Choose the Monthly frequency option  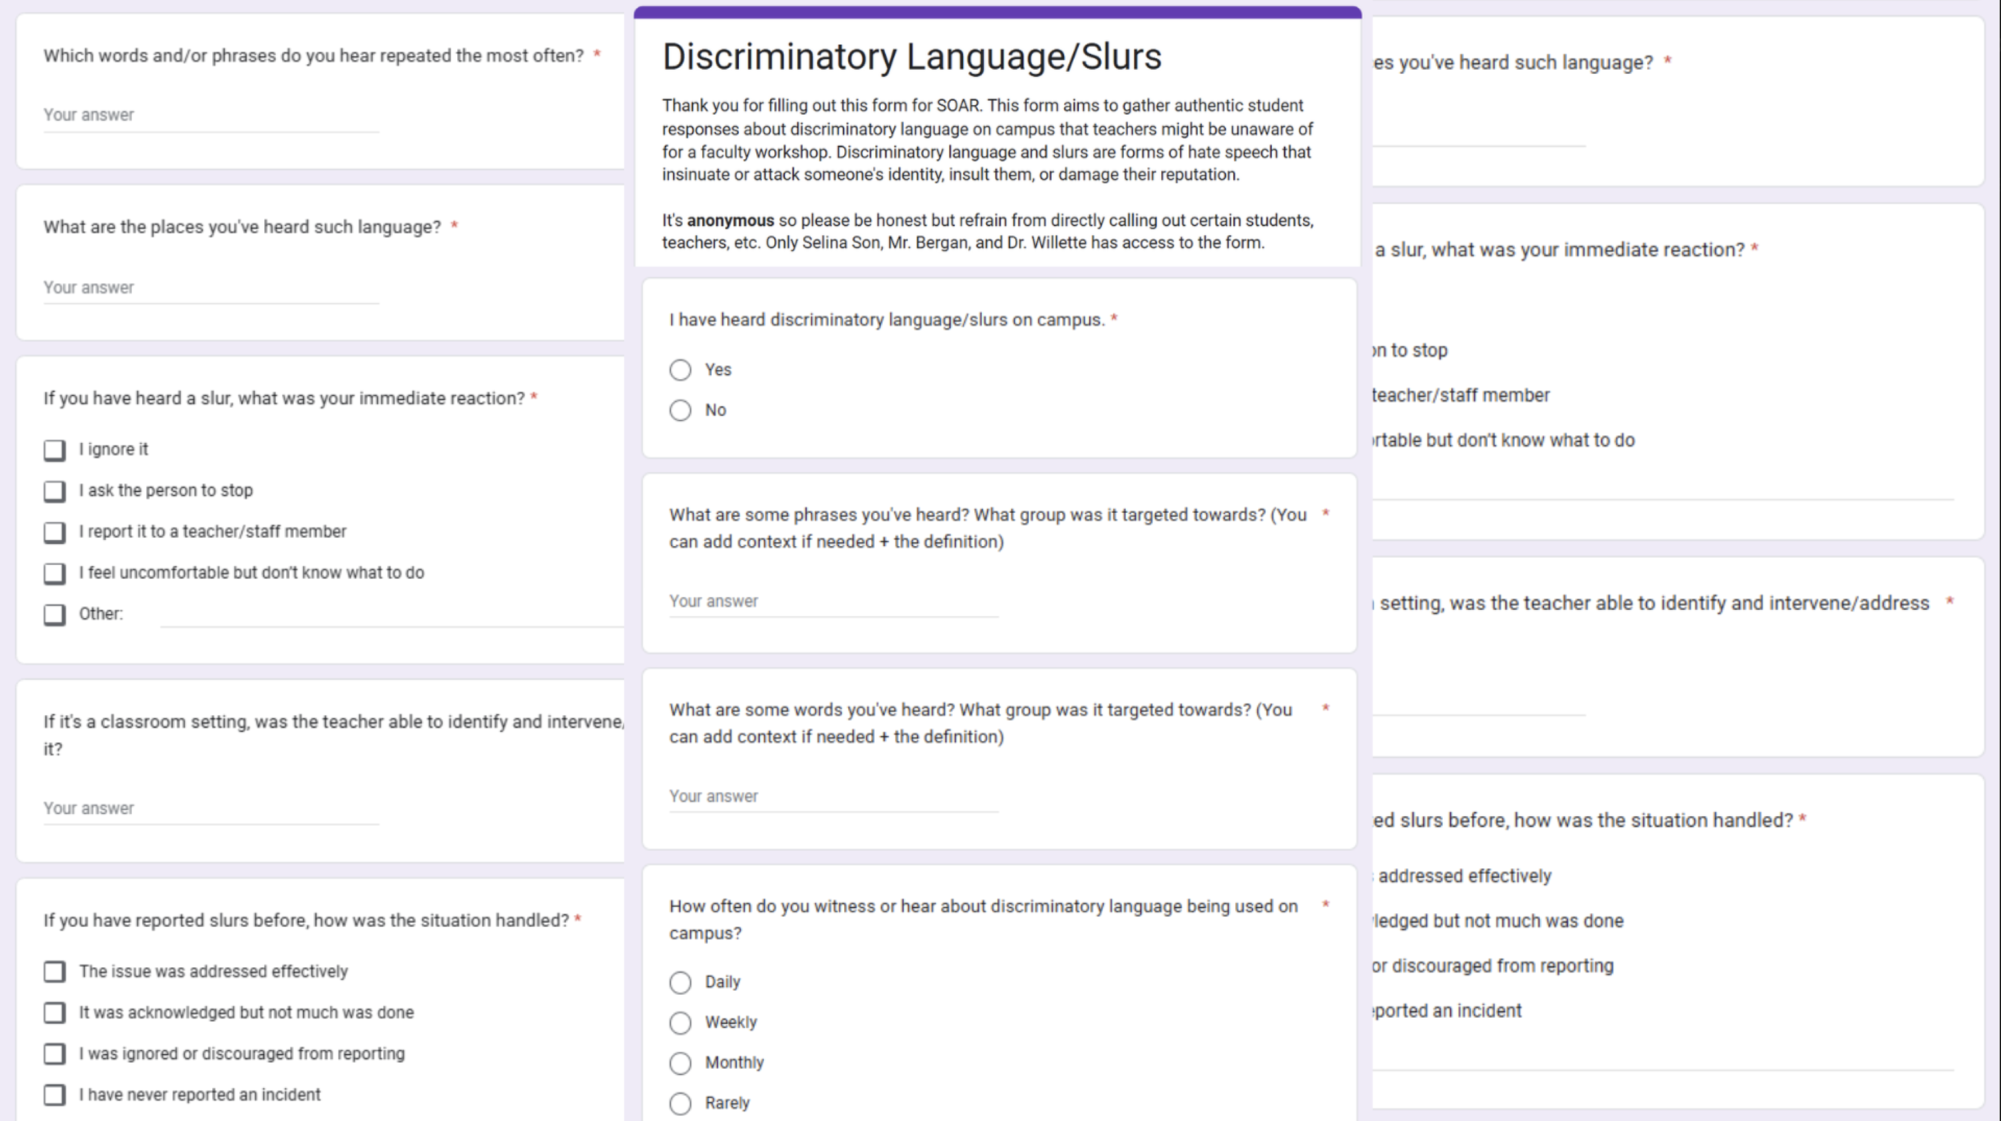680,1063
